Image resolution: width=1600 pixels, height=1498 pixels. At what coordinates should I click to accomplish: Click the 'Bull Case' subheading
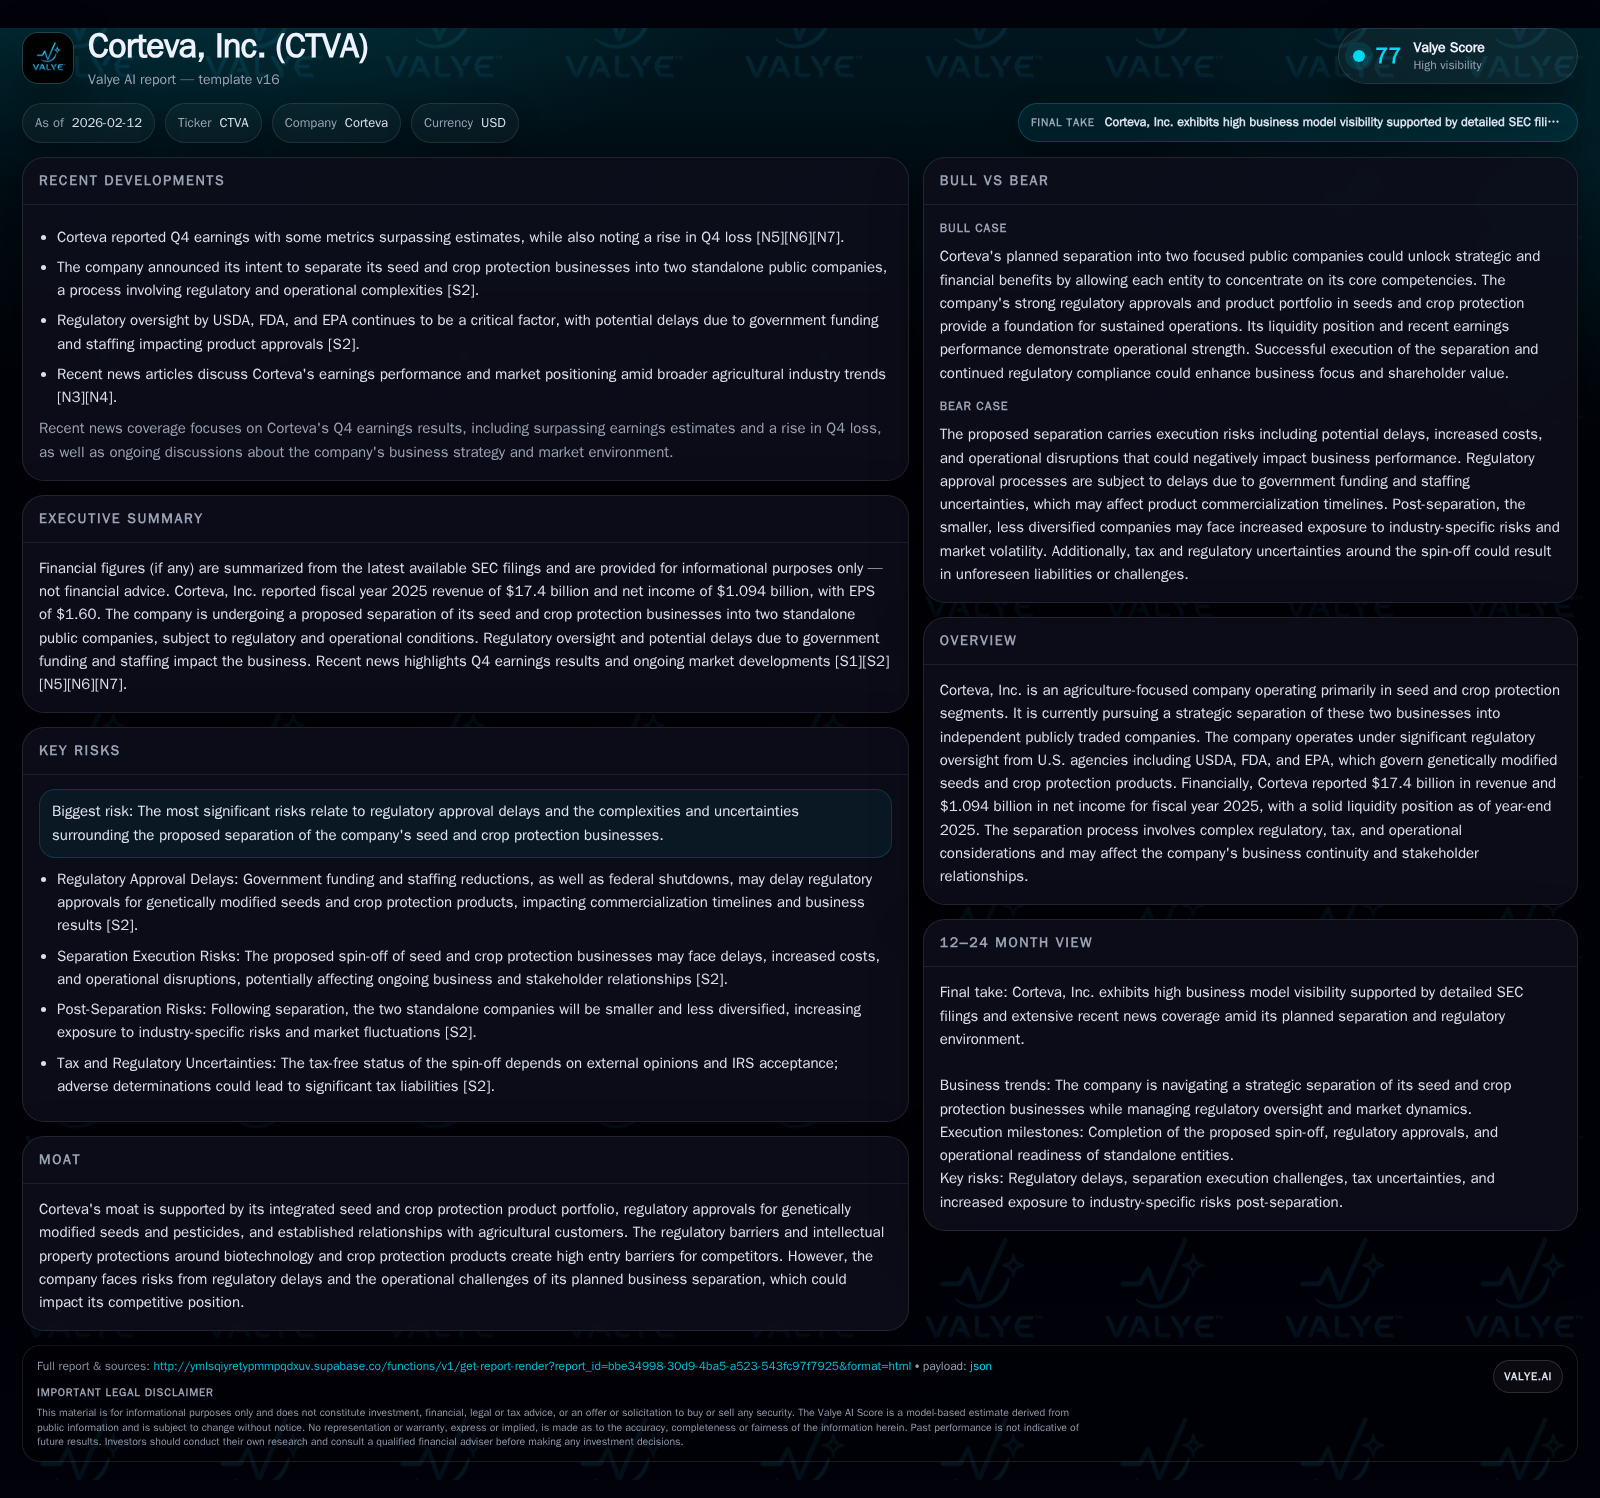click(973, 229)
